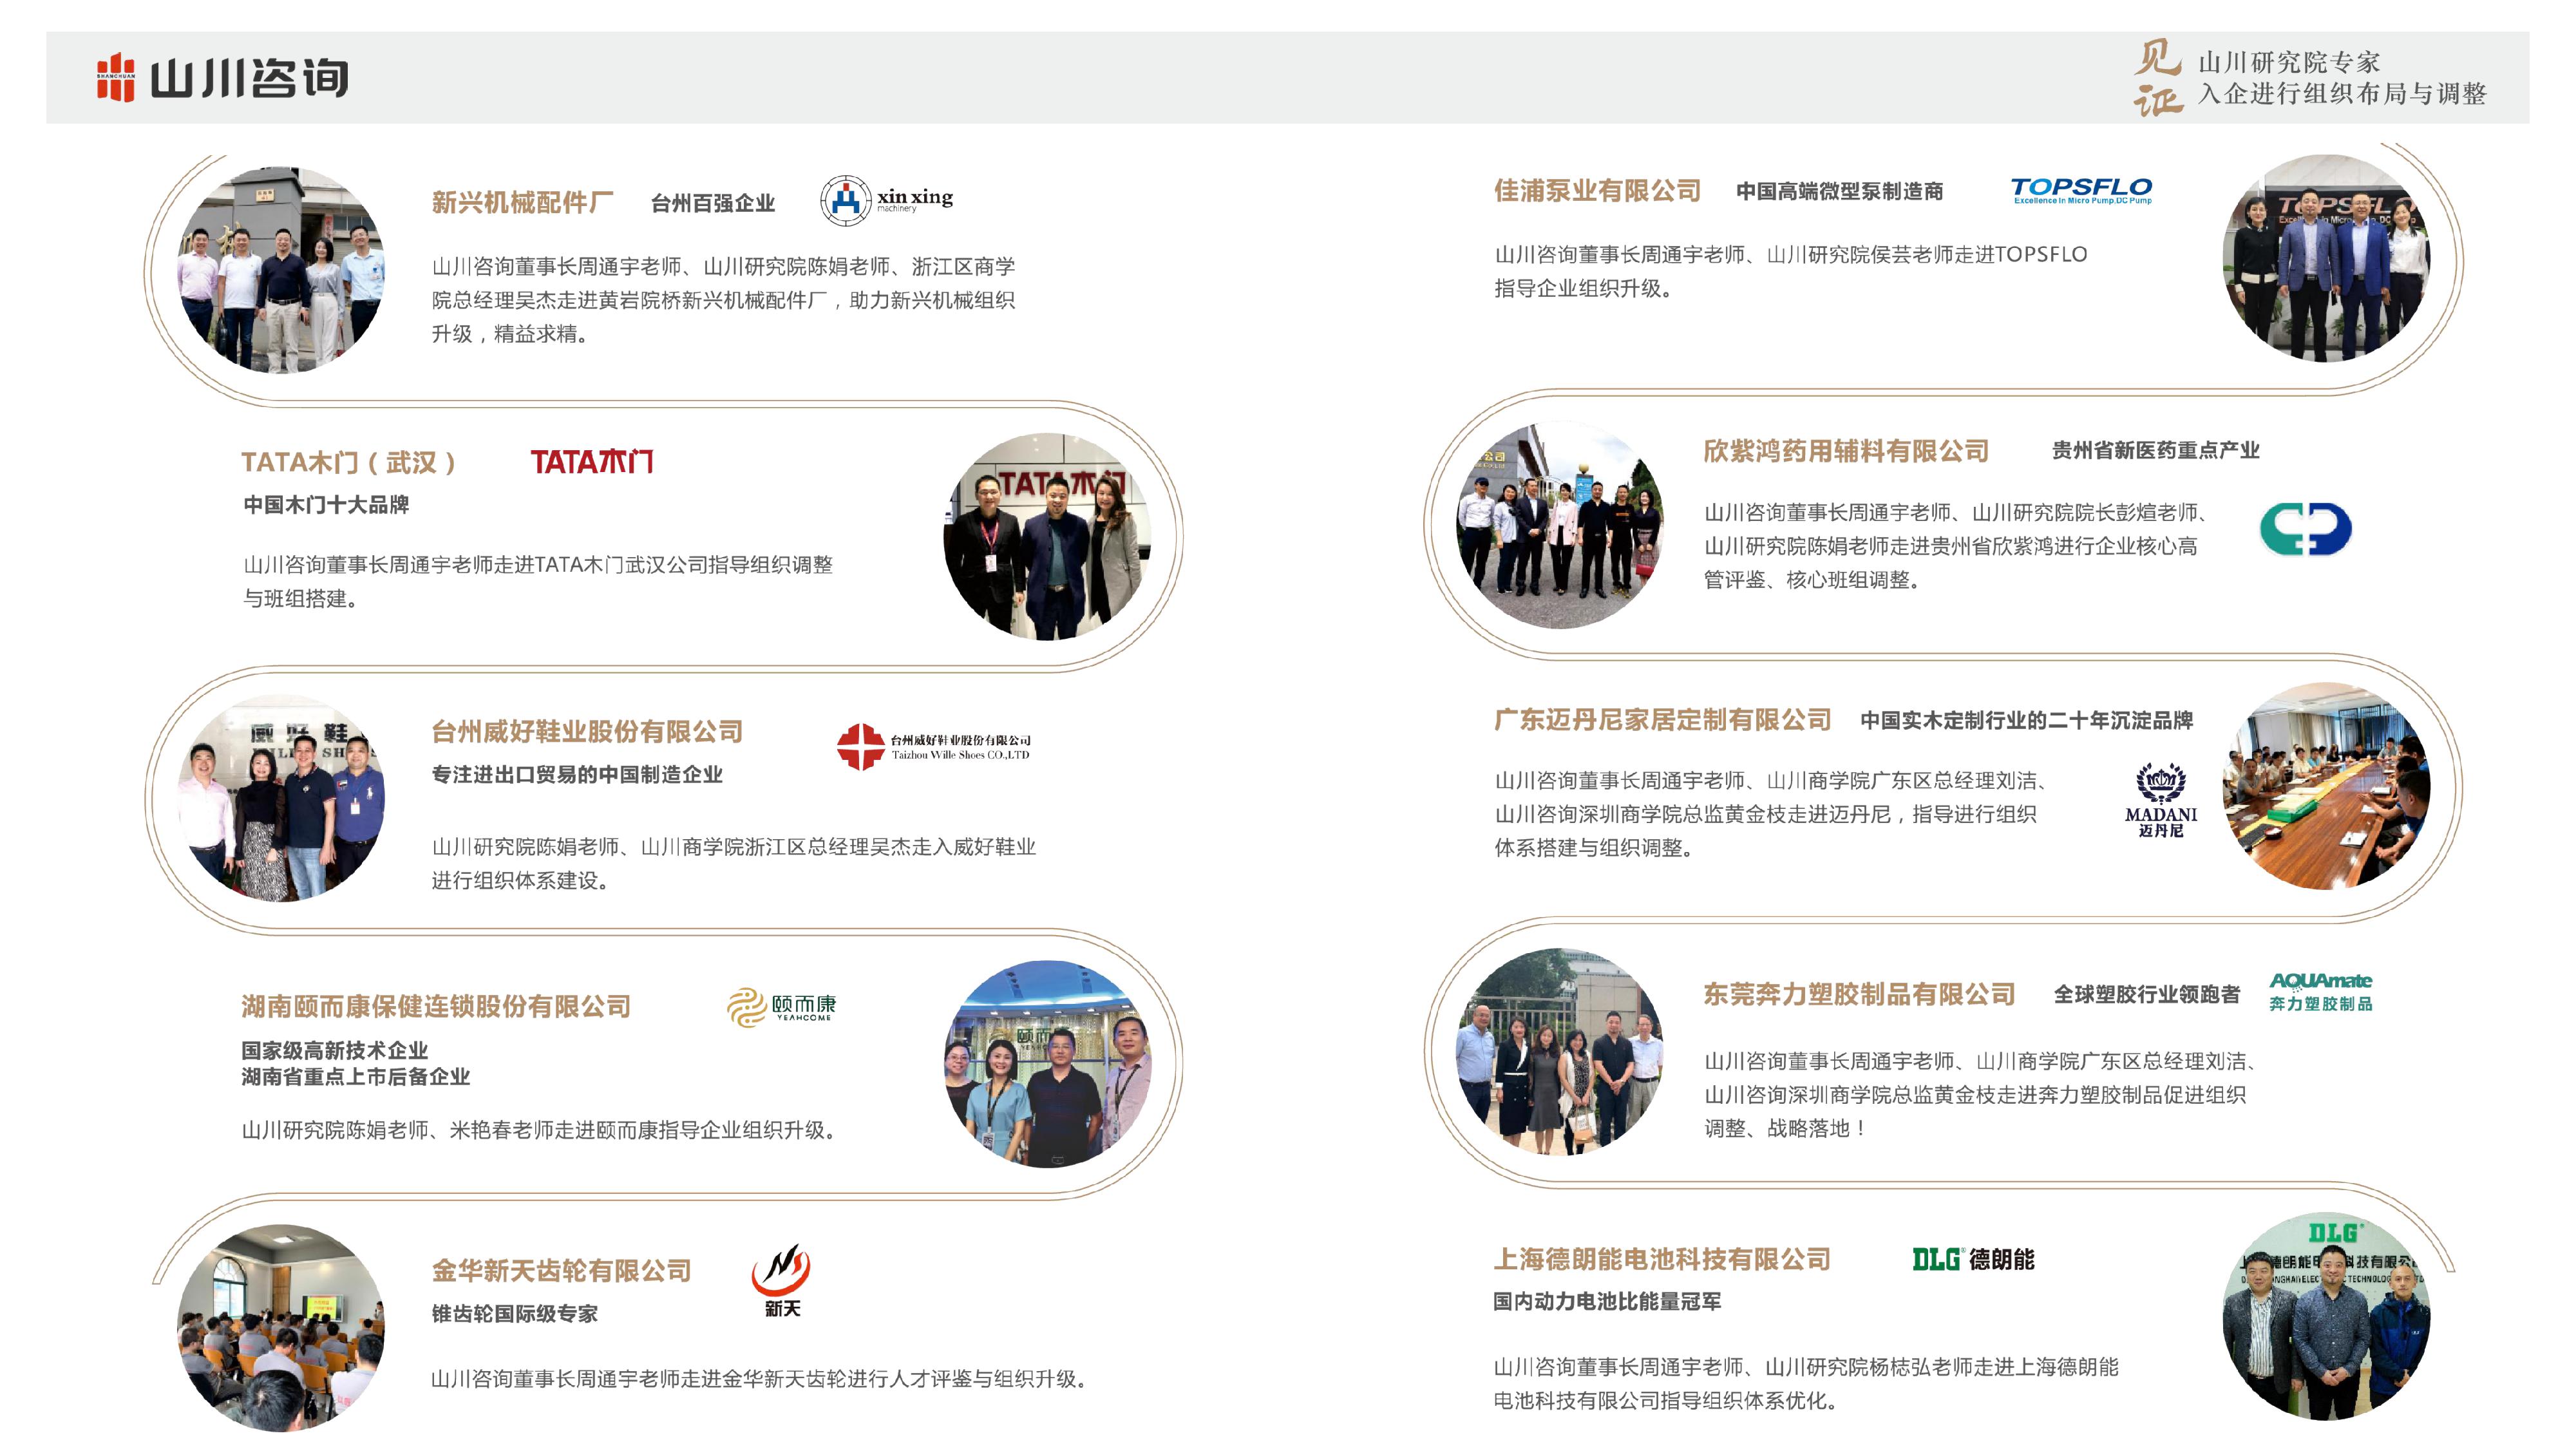Click the 德朗能 组织体系优化 description
Viewport: 2576px width, 1449px height.
(1806, 1384)
